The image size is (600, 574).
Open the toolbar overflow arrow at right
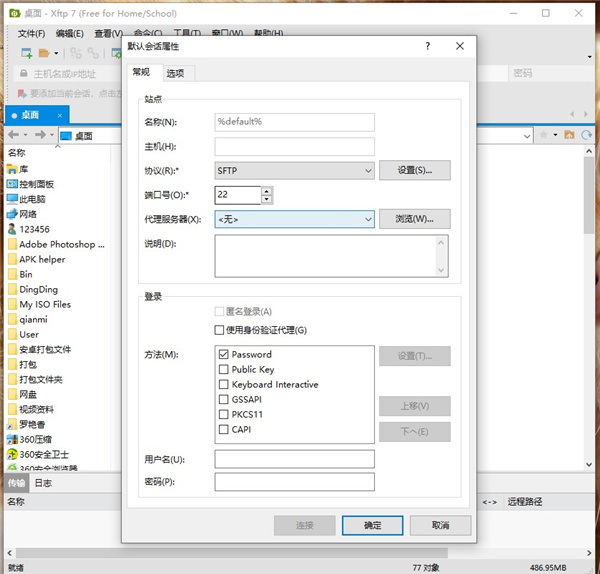[590, 57]
